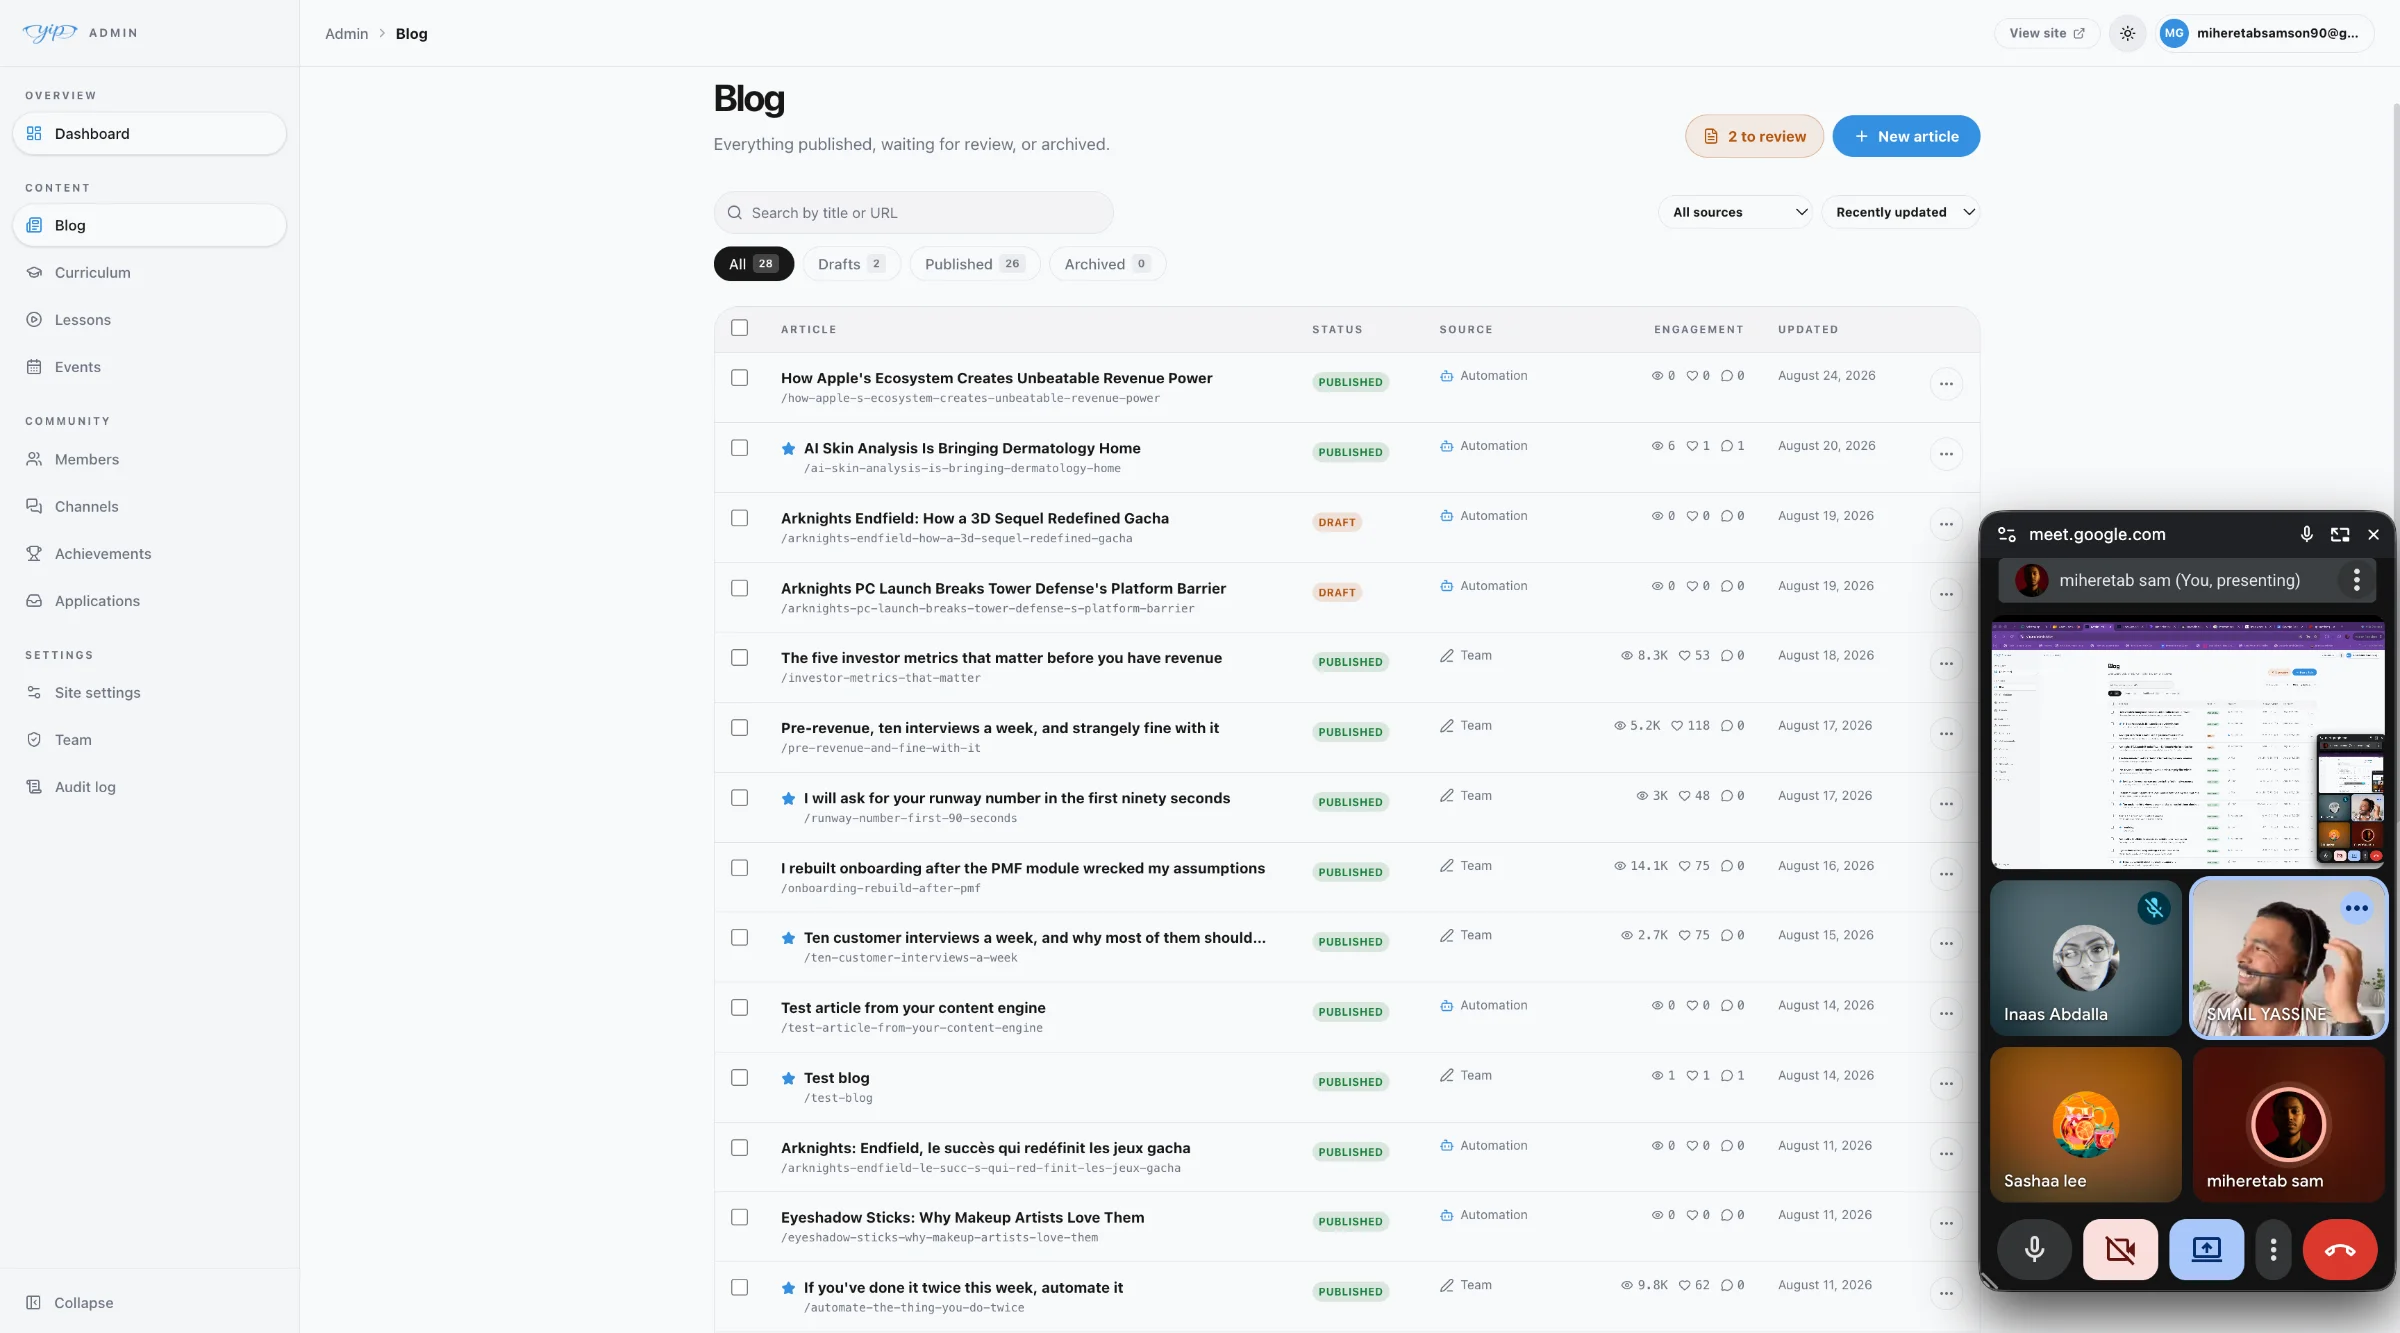Open Meet more options three-dot button
2400x1333 pixels.
coord(2273,1249)
